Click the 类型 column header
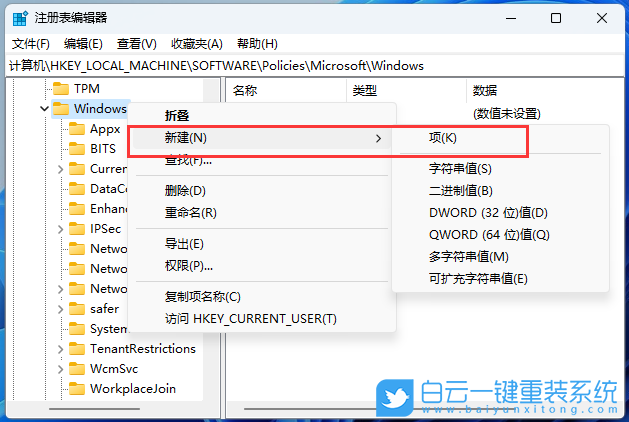 [406, 90]
